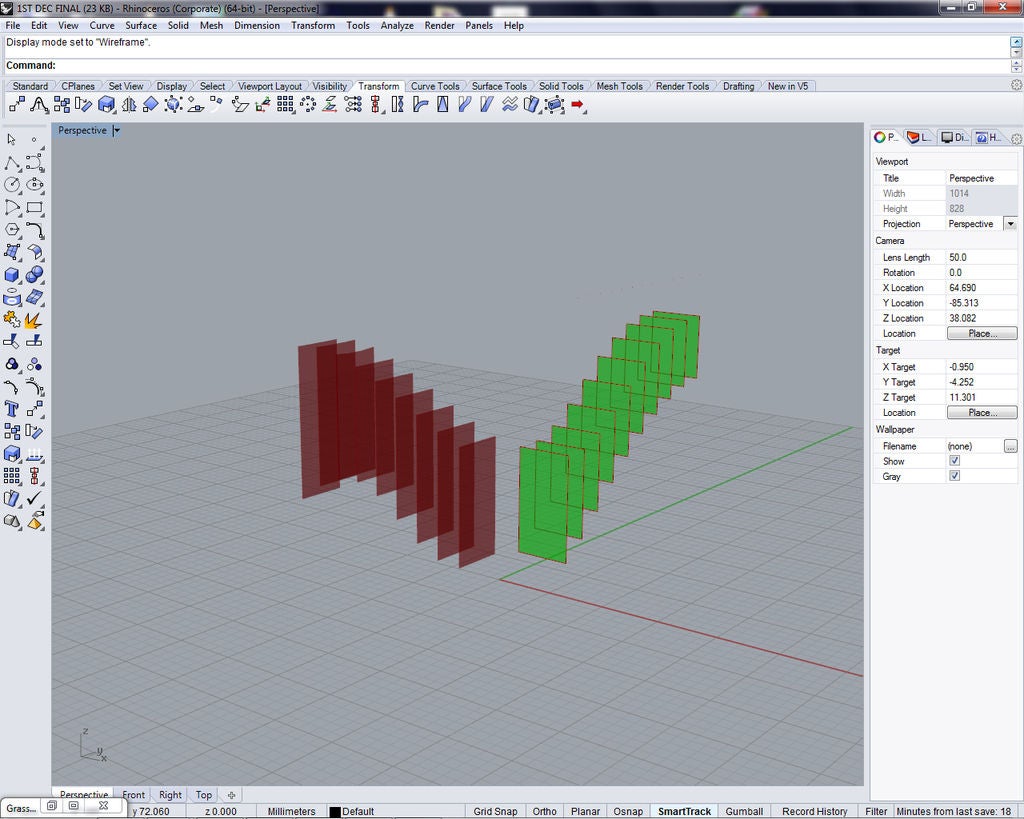Click the red arrow icon in Transform toolbar
Screen dimensions: 1024x819
(x=577, y=104)
